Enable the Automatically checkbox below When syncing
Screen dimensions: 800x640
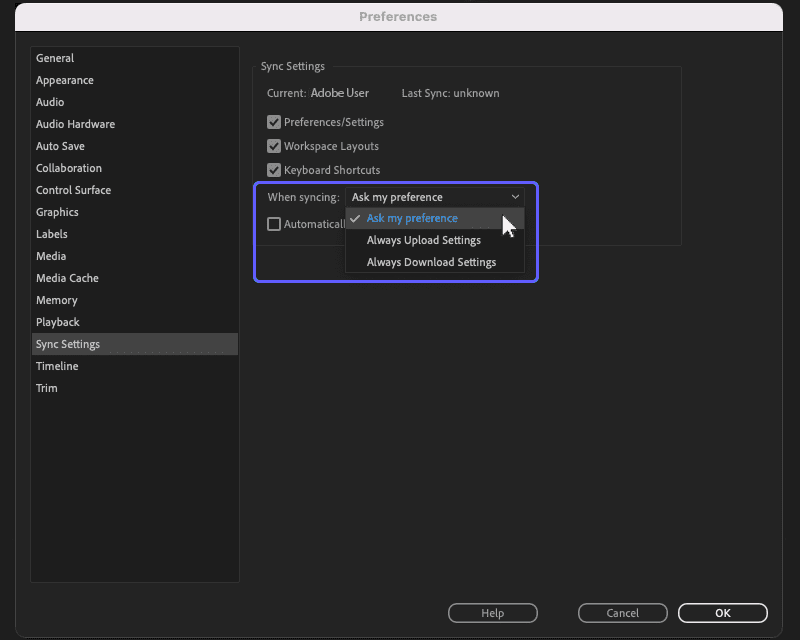(274, 224)
